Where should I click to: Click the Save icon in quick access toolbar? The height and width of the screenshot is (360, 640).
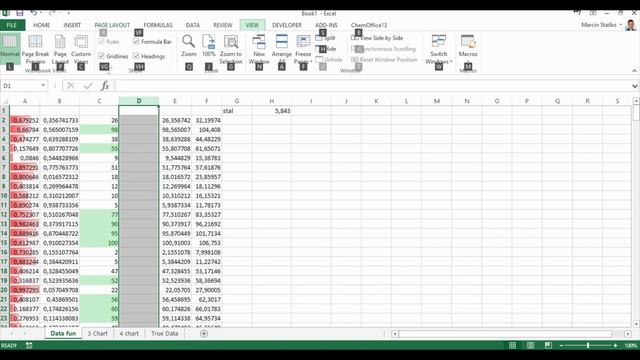pyautogui.click(x=20, y=13)
